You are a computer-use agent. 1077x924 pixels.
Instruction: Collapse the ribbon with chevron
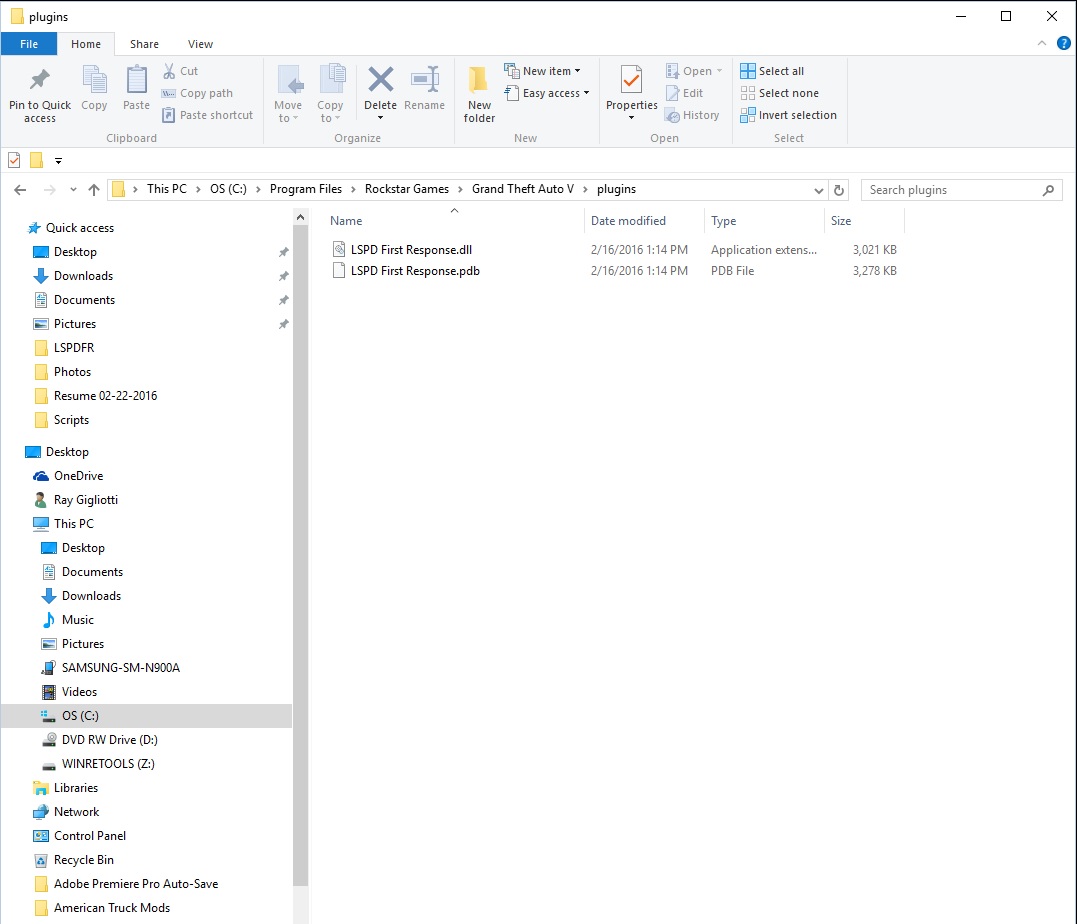click(1042, 44)
